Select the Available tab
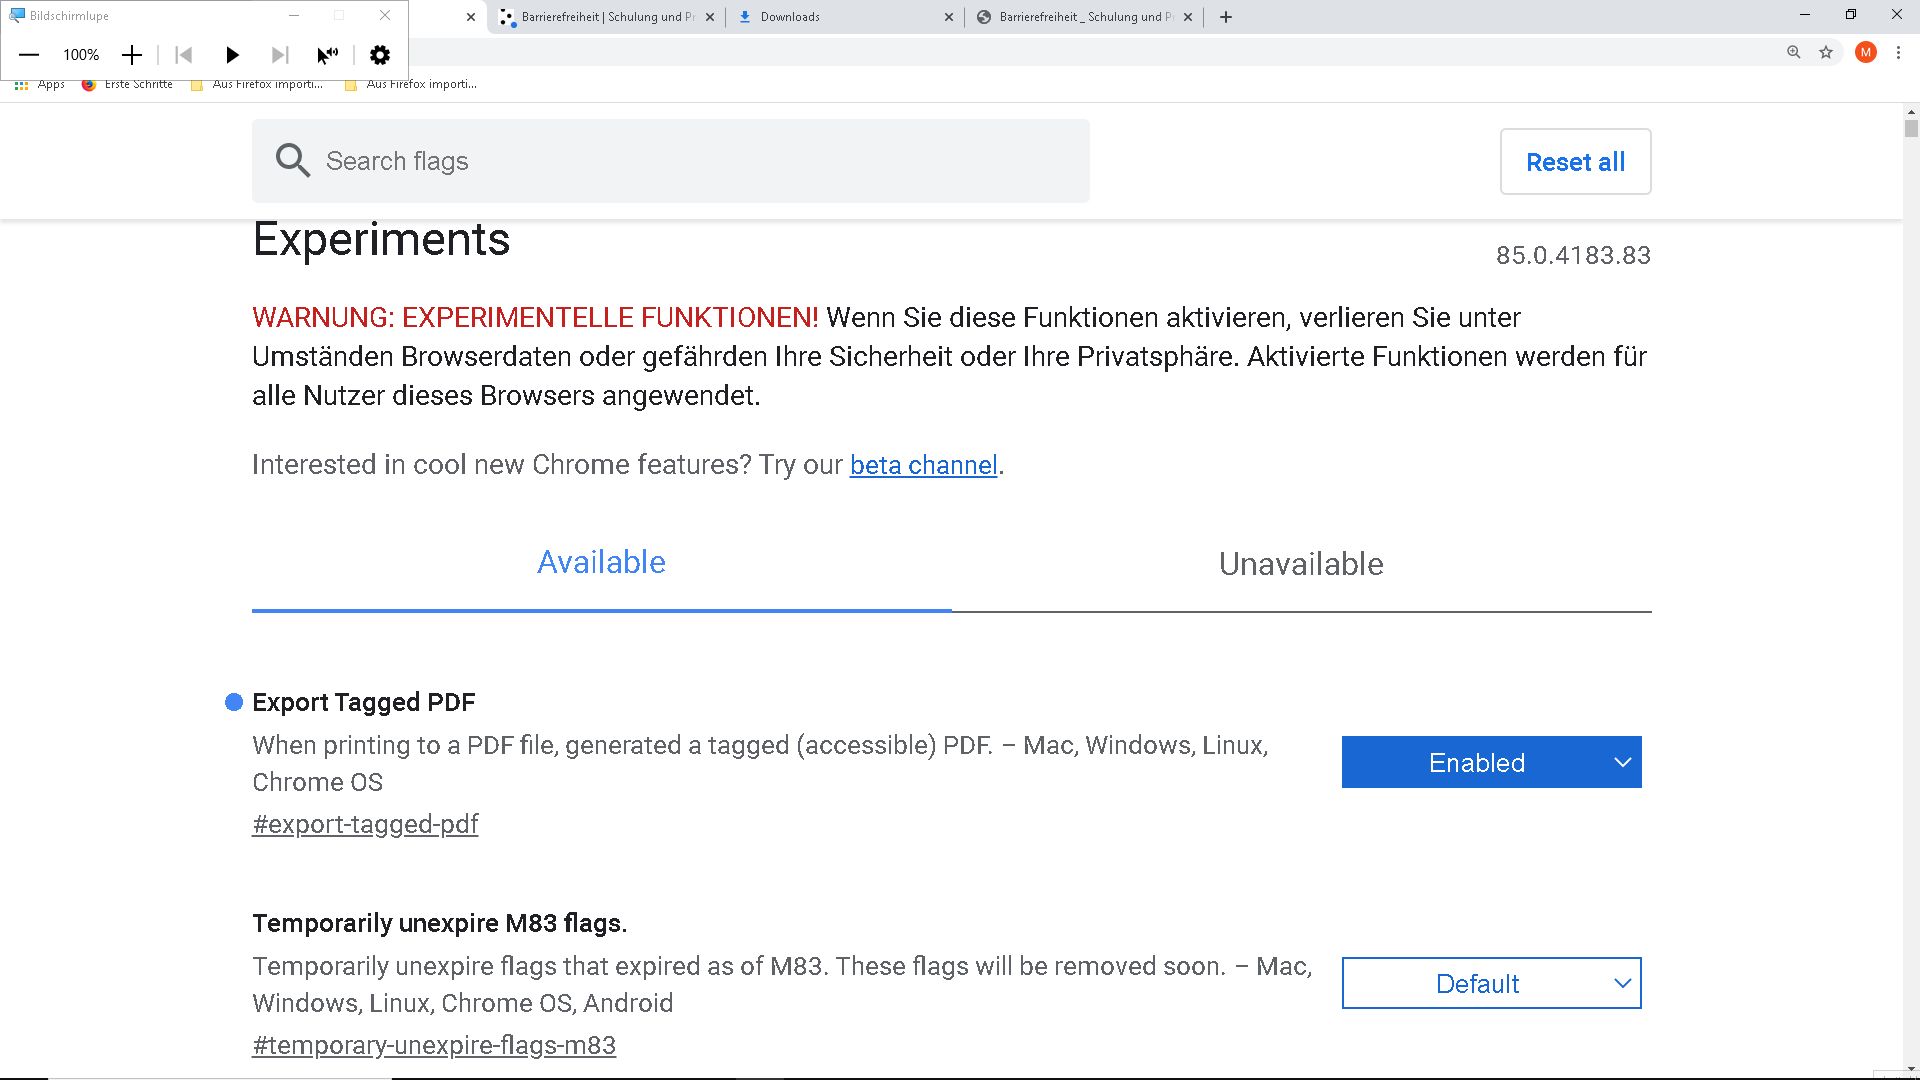The height and width of the screenshot is (1080, 1920). pos(601,562)
